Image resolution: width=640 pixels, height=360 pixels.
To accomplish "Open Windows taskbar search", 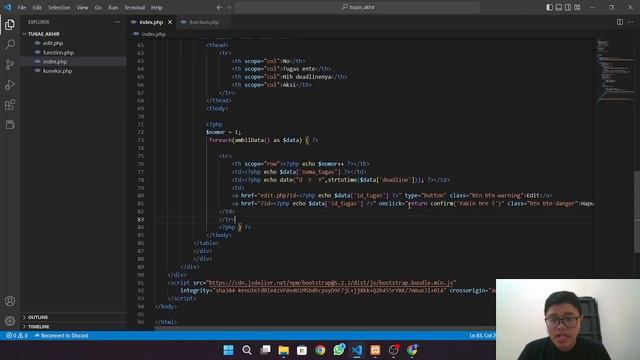I will coord(247,350).
